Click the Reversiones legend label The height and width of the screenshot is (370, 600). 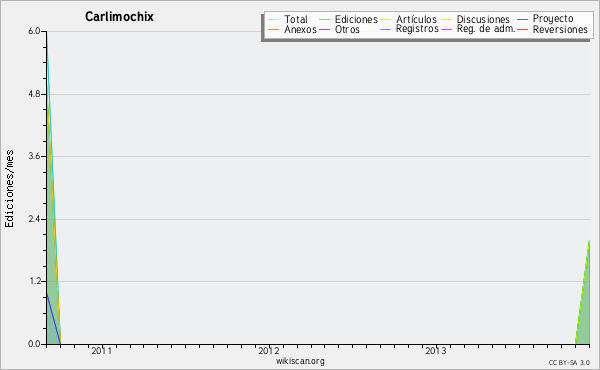tap(560, 29)
